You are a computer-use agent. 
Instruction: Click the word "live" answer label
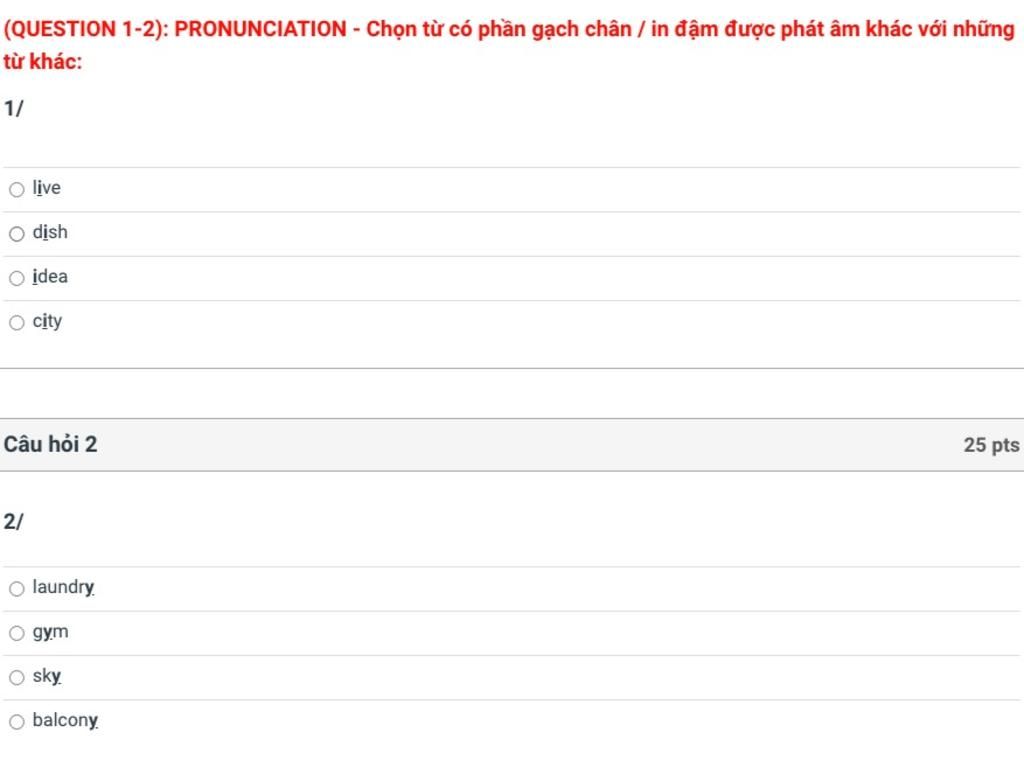click(x=46, y=188)
